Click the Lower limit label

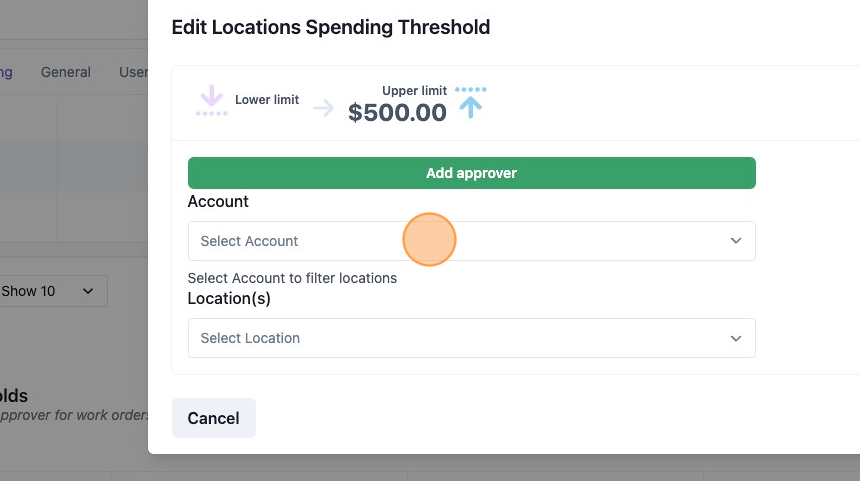click(x=267, y=100)
